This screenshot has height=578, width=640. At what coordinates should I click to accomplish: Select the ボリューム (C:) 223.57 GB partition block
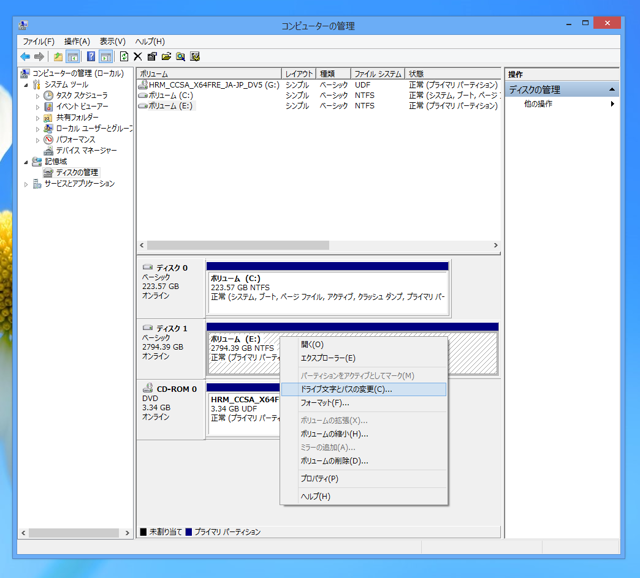tap(328, 288)
